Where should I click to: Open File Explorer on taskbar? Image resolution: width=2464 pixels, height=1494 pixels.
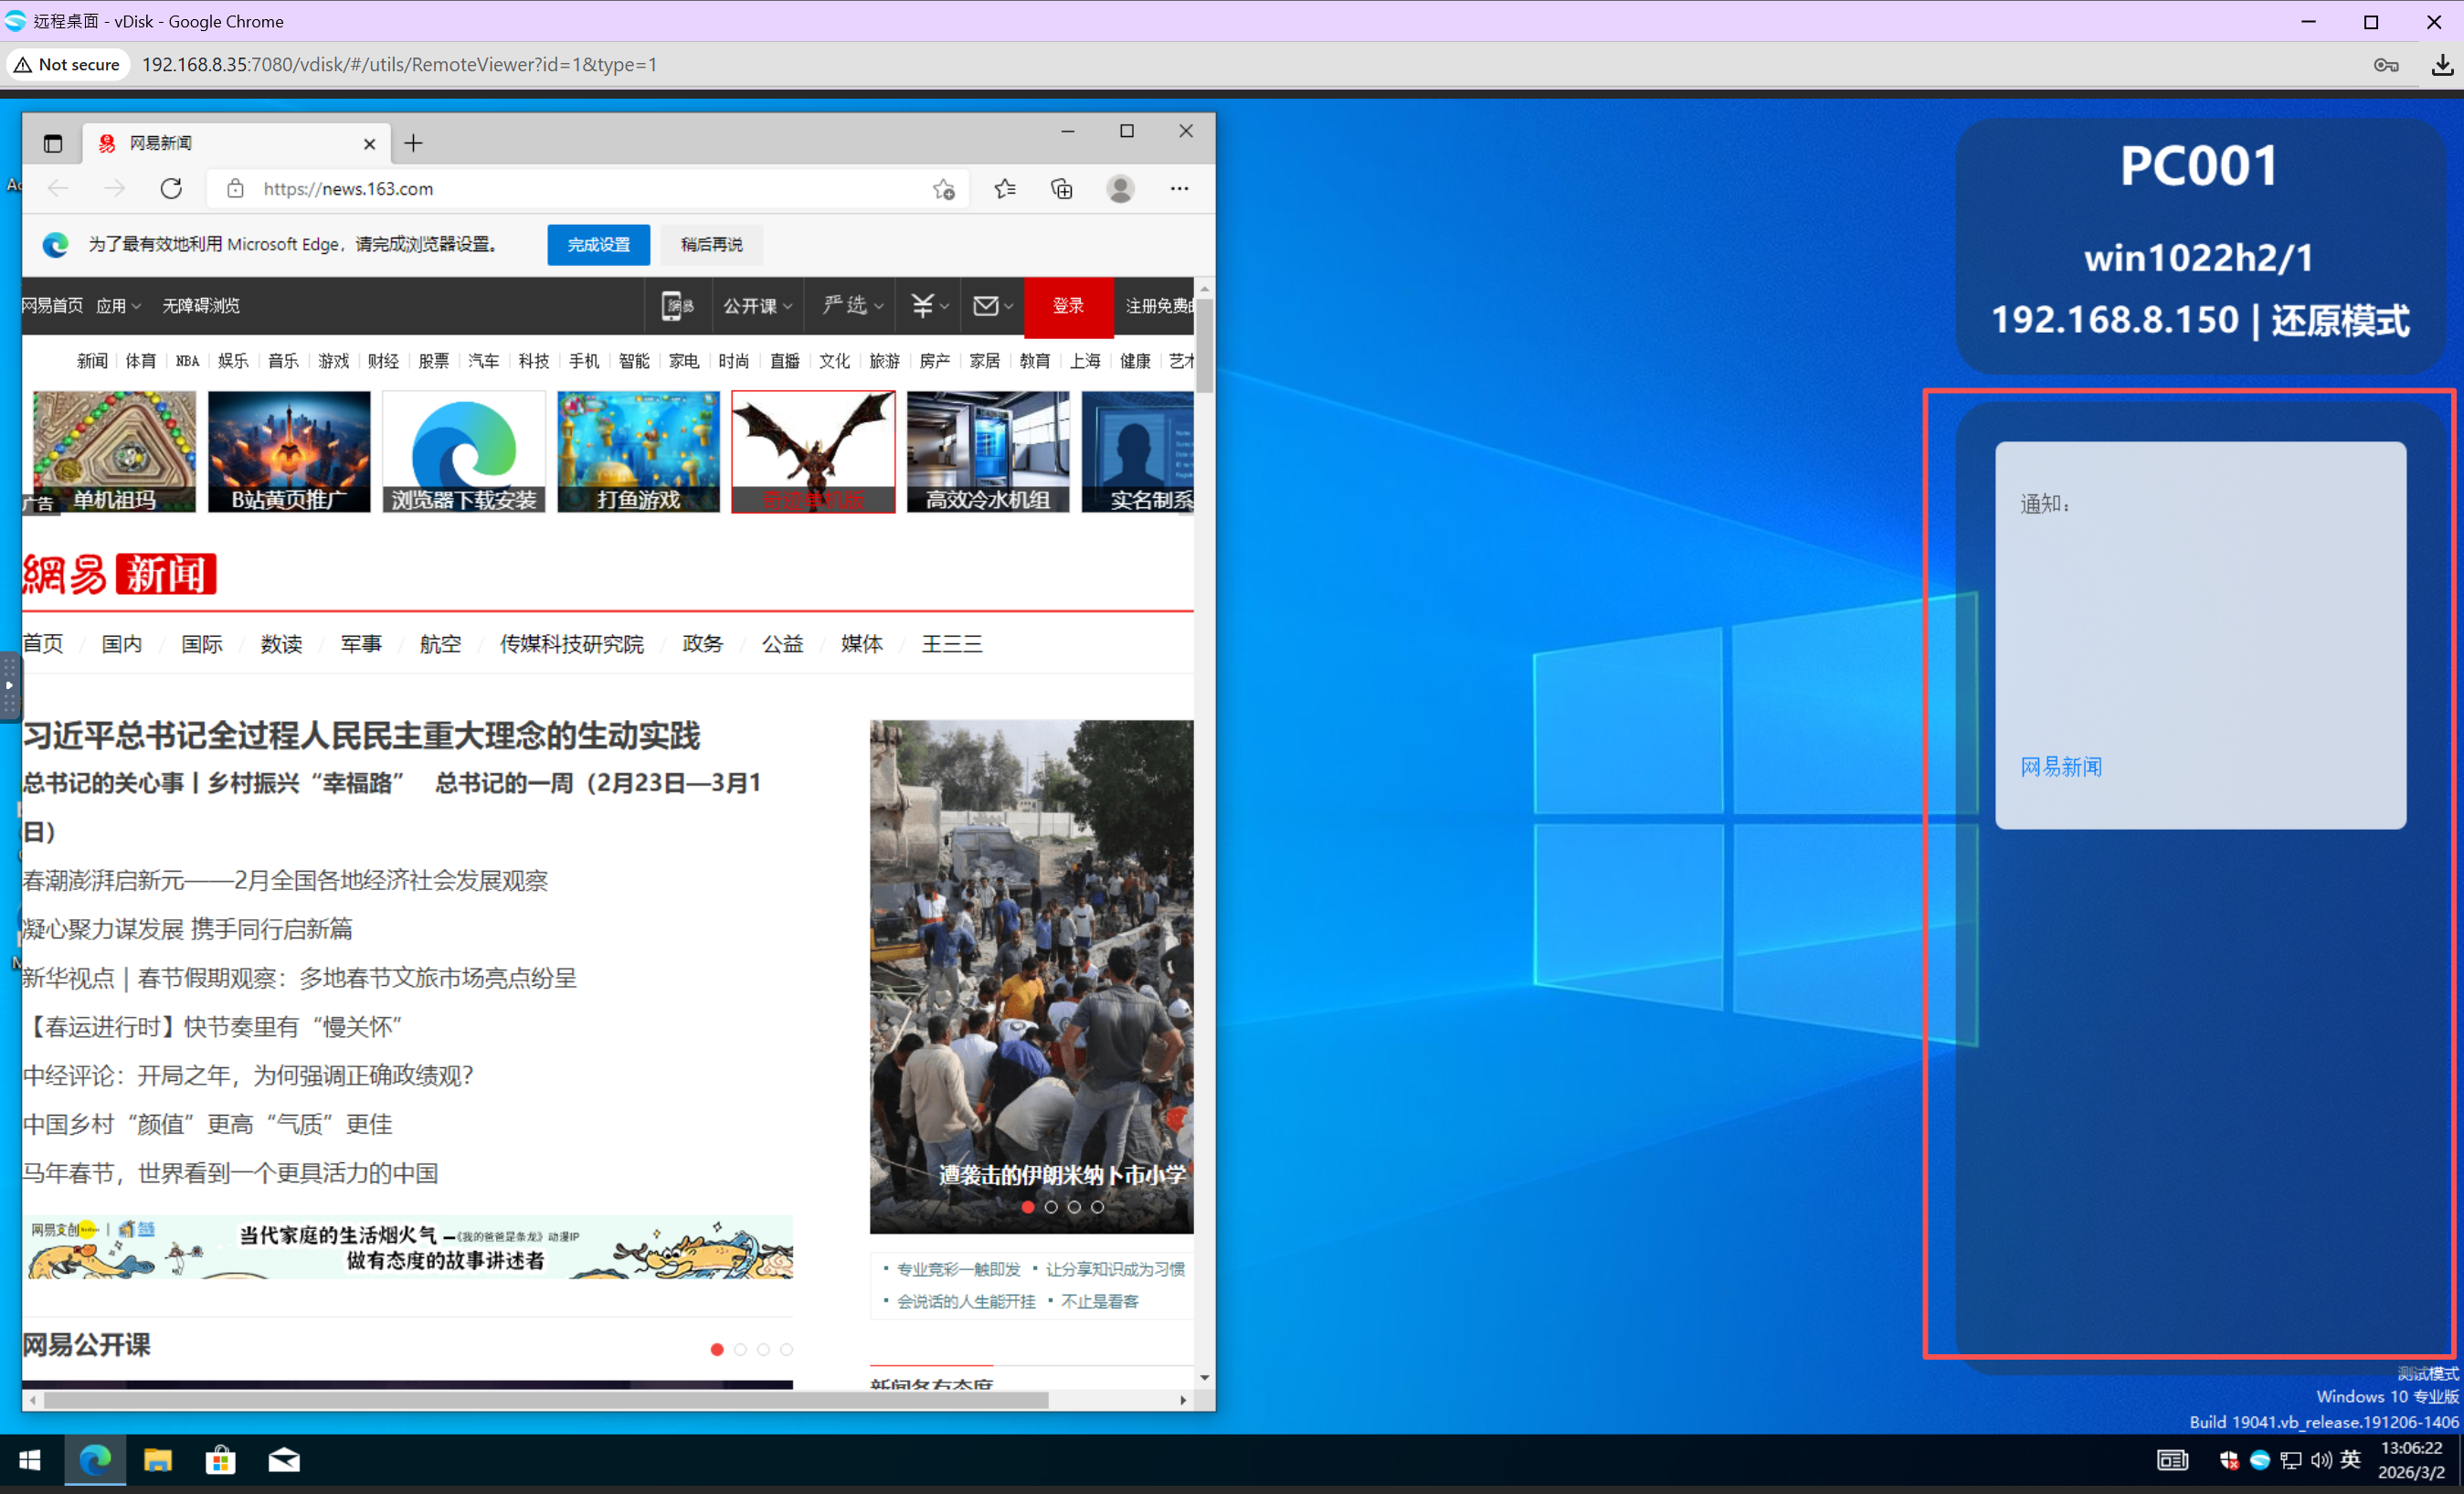158,1460
